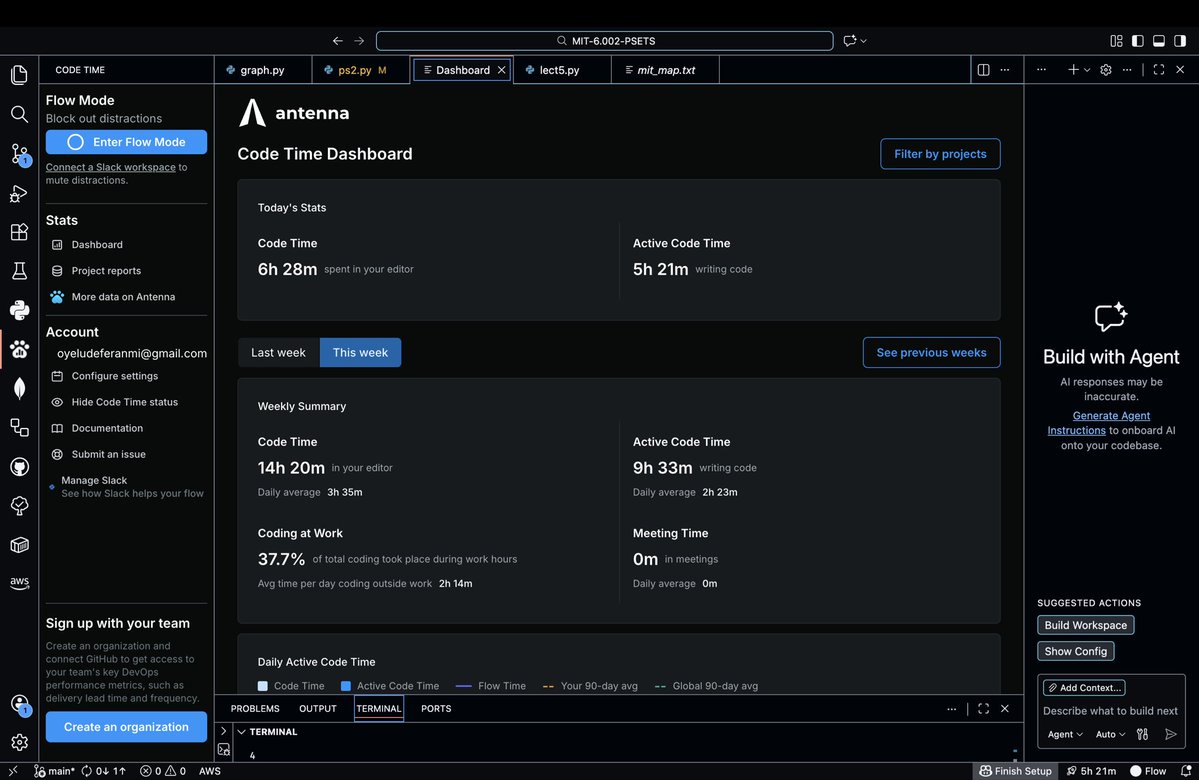Open chat settings gear in Agent panel
This screenshot has width=1199, height=780.
point(1106,70)
